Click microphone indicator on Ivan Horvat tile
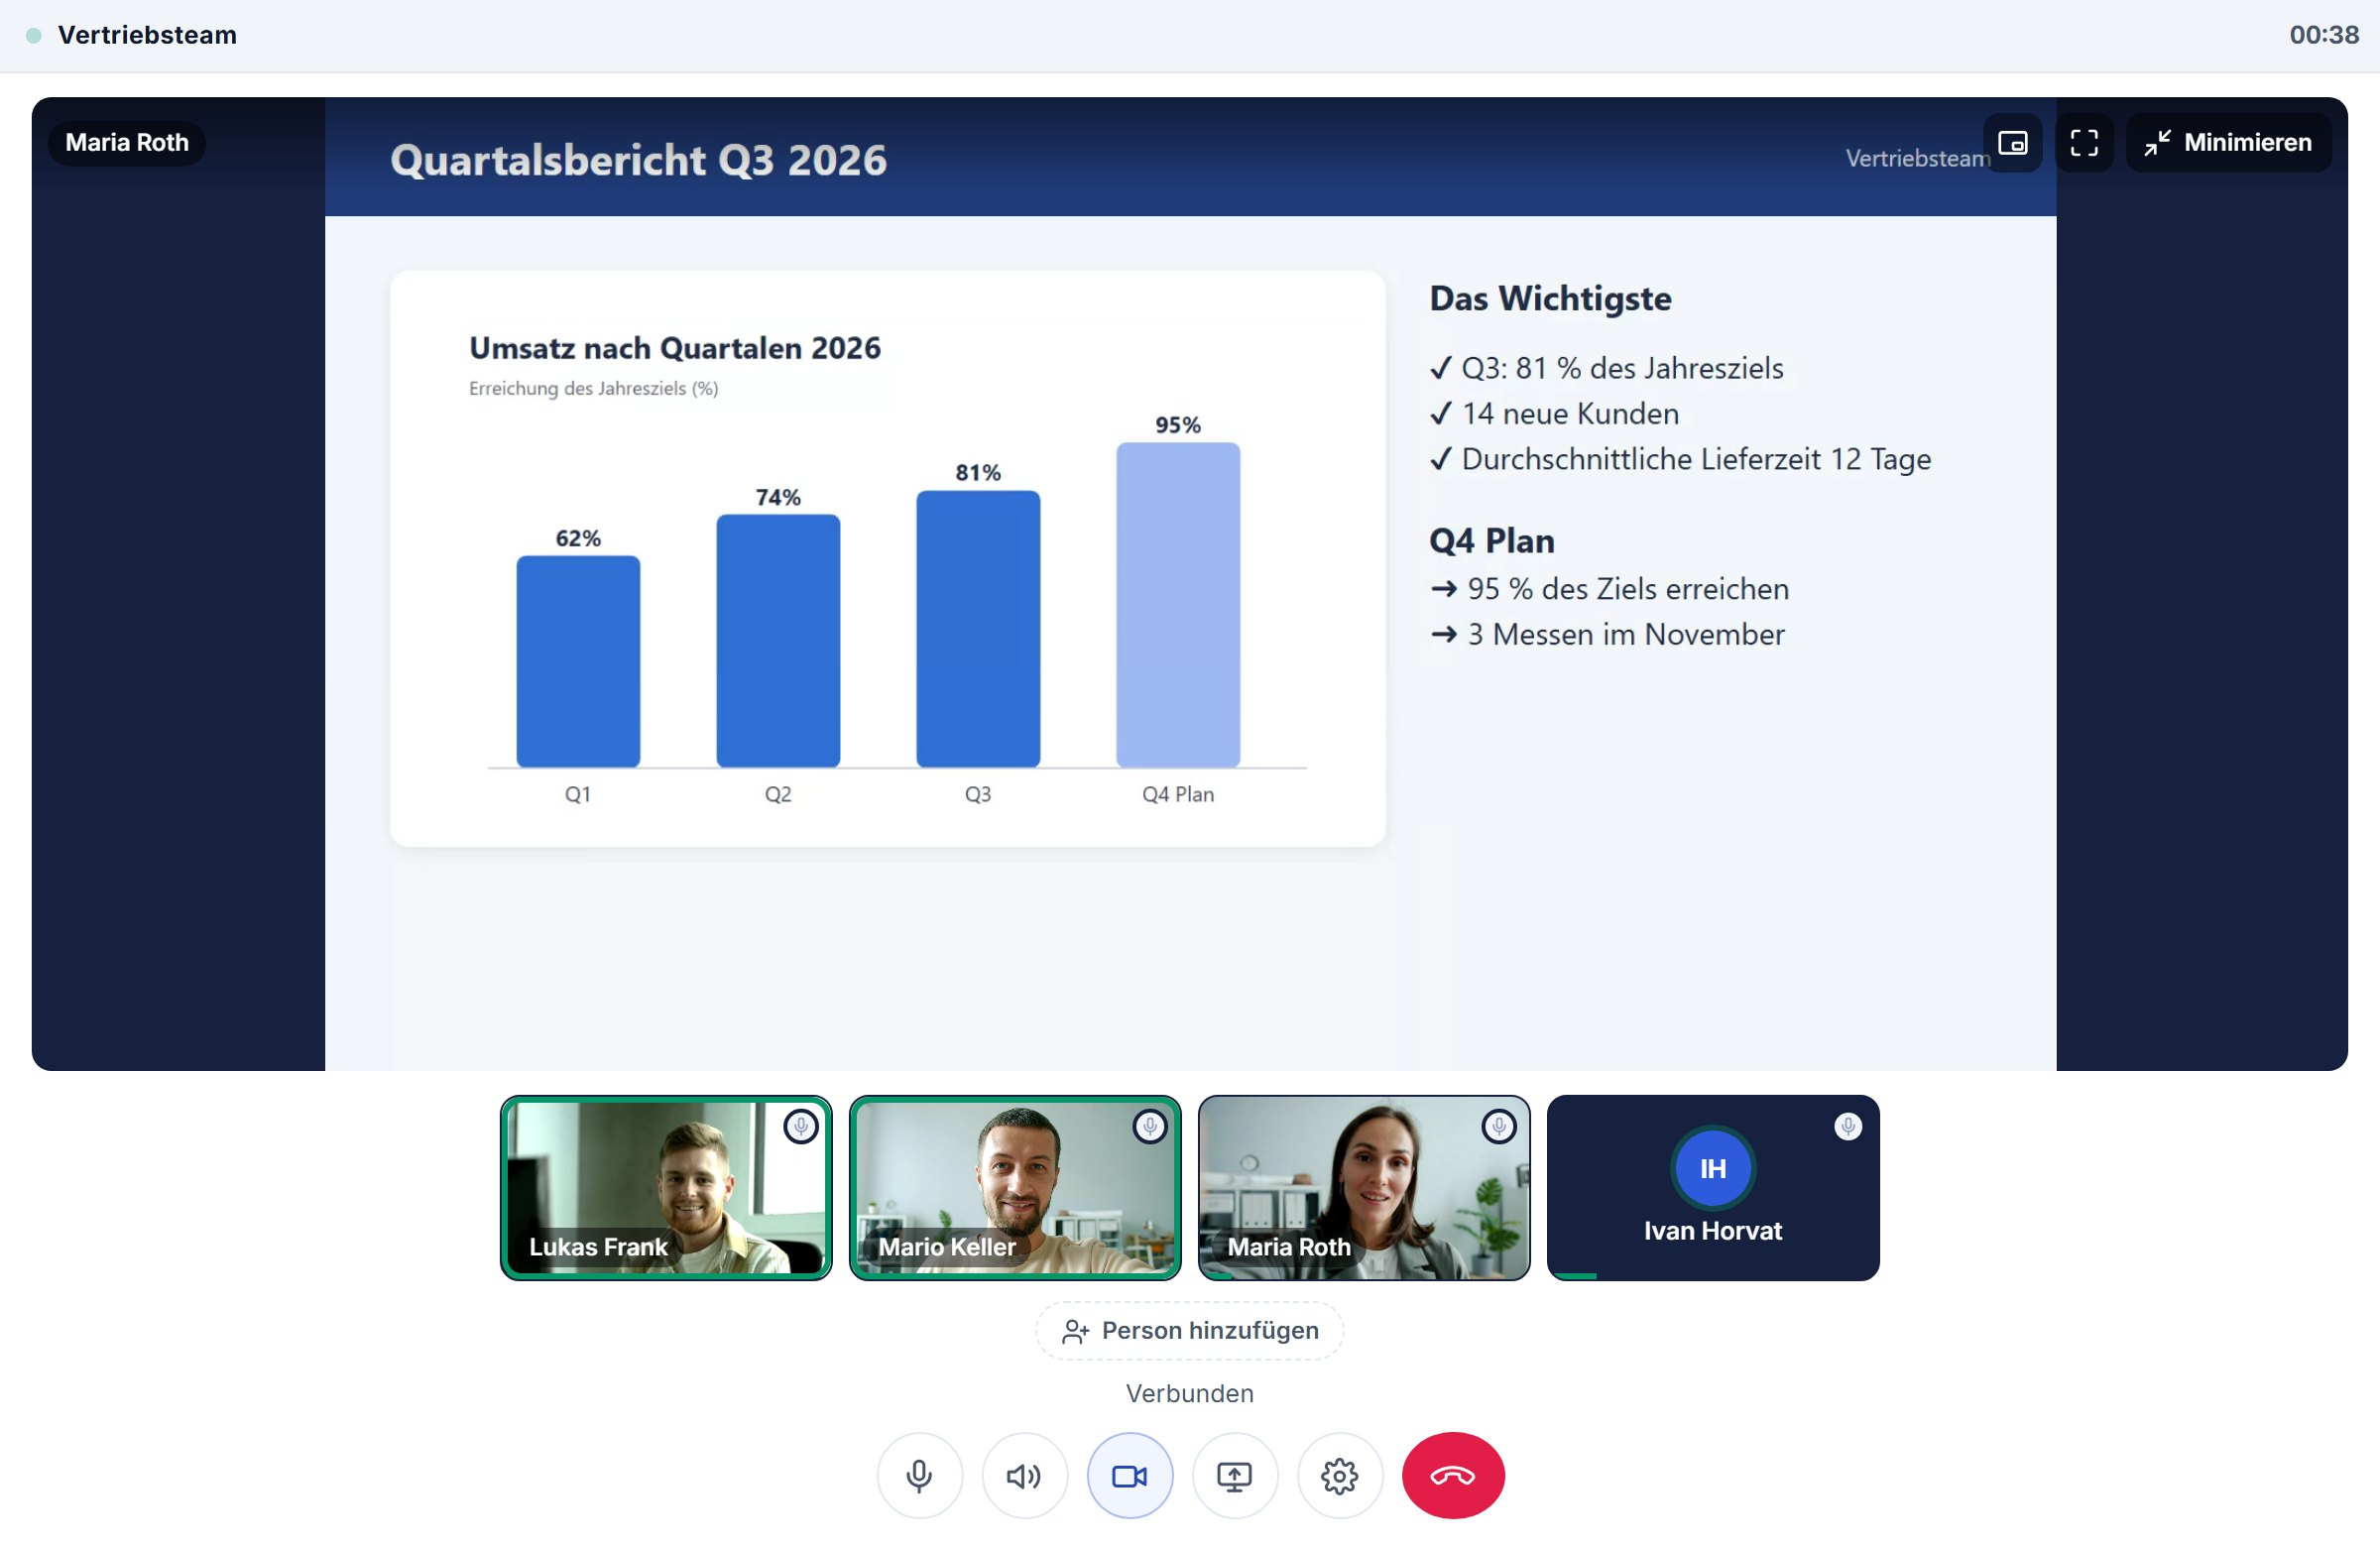The image size is (2380, 1547). click(1848, 1126)
